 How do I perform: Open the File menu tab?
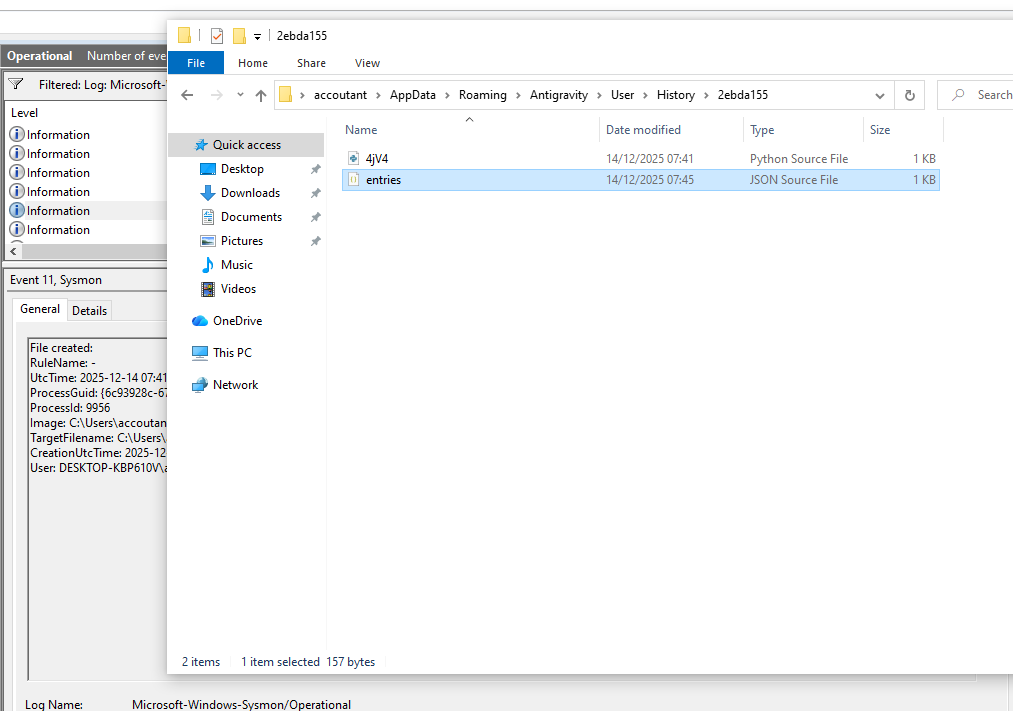click(x=196, y=63)
